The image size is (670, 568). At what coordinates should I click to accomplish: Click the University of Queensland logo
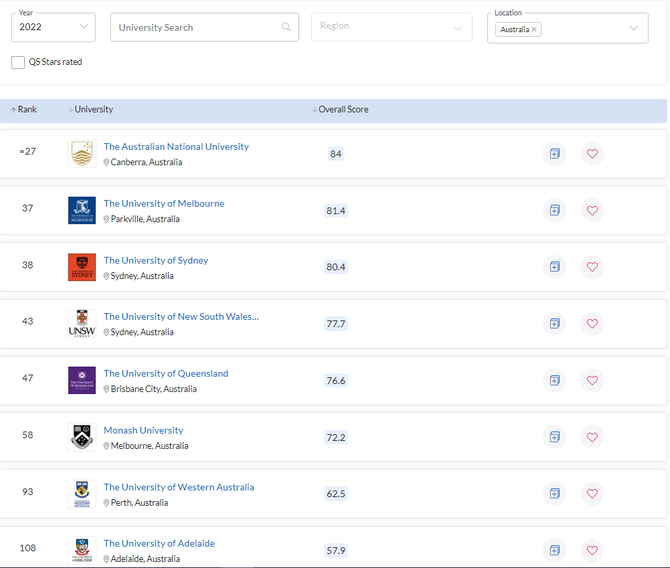[x=82, y=380]
